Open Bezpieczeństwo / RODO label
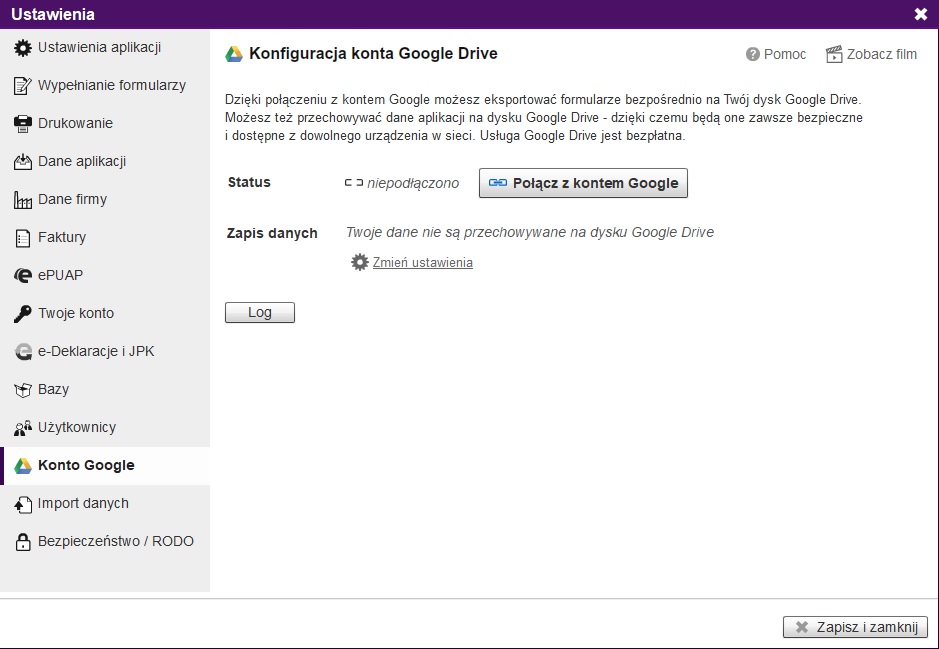 116,541
